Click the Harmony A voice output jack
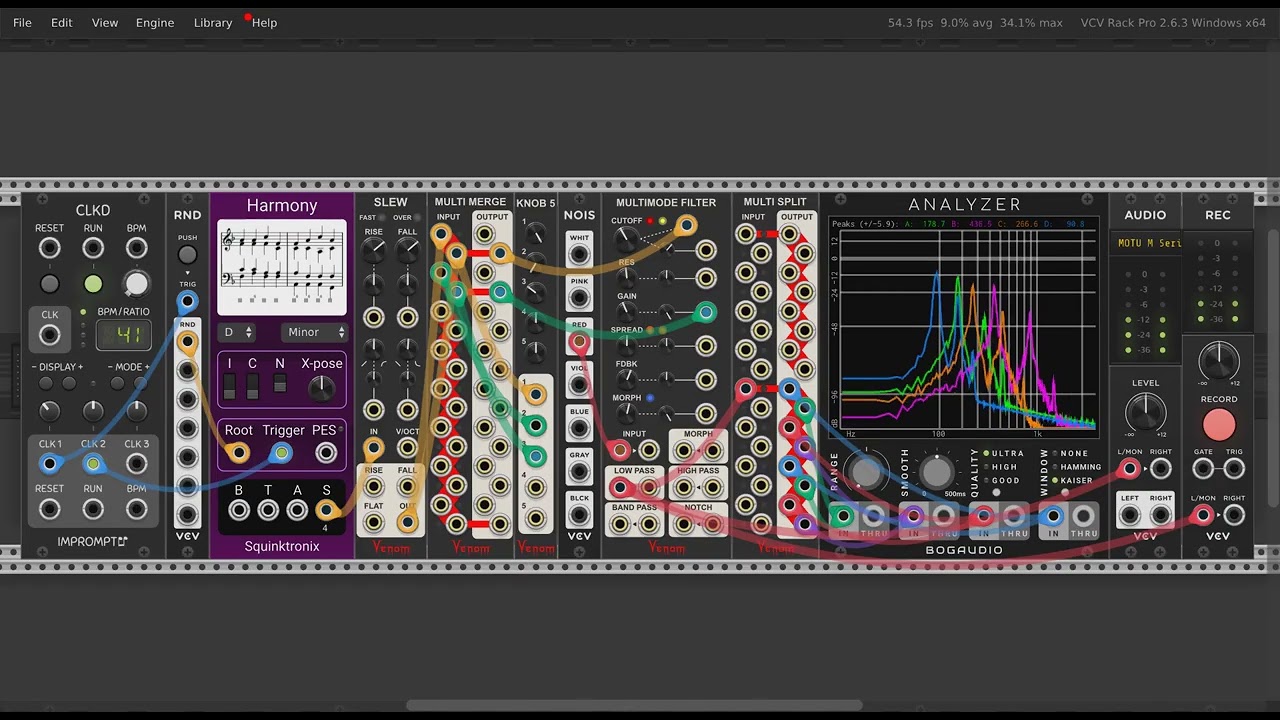 (297, 510)
